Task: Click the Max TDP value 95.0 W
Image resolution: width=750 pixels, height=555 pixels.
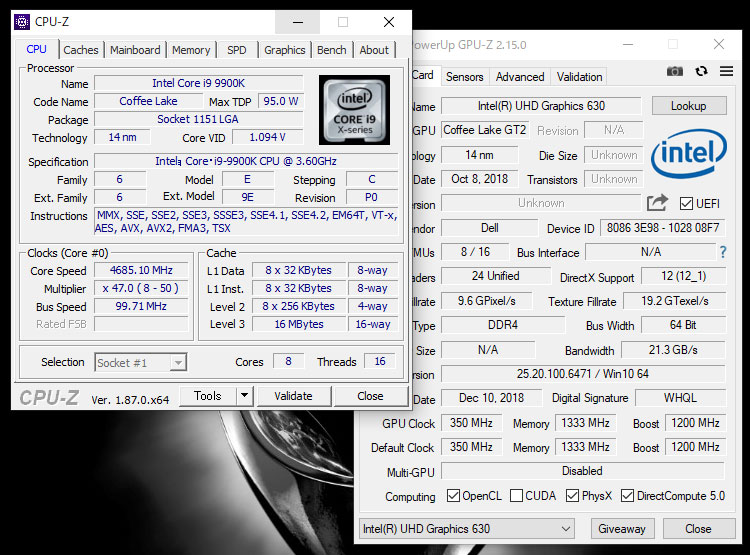Action: pos(280,101)
